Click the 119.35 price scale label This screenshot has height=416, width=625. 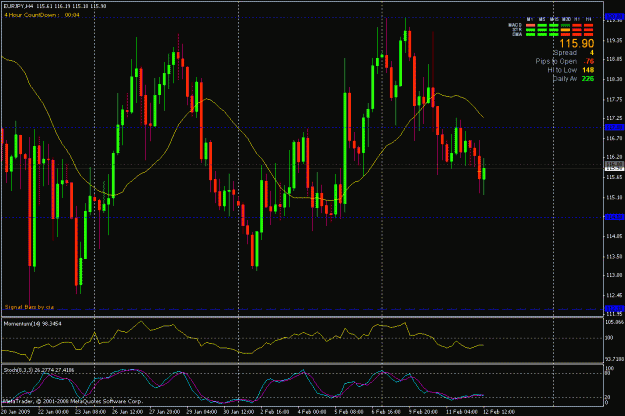tap(614, 40)
